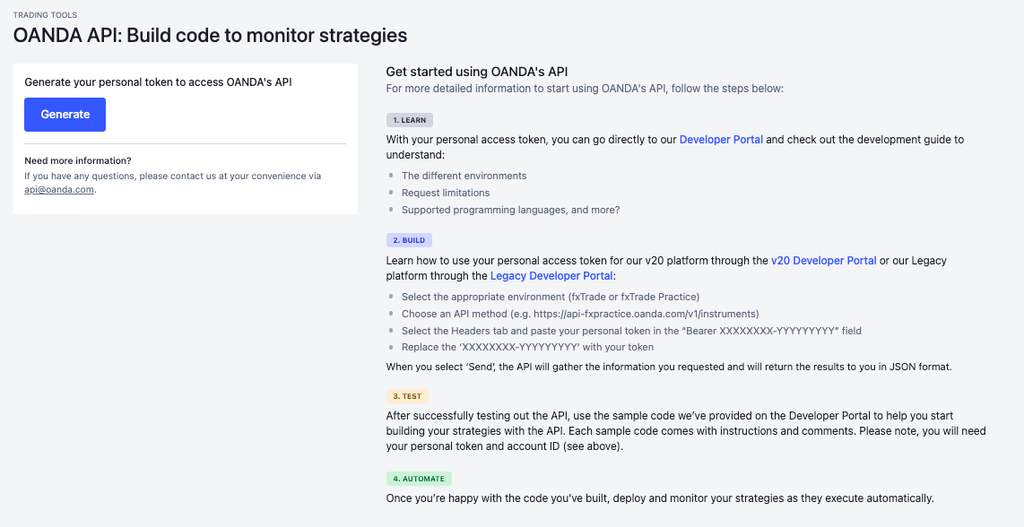1024x527 pixels.
Task: Click the "OANDA API: Build code" page title
Action: coord(210,36)
